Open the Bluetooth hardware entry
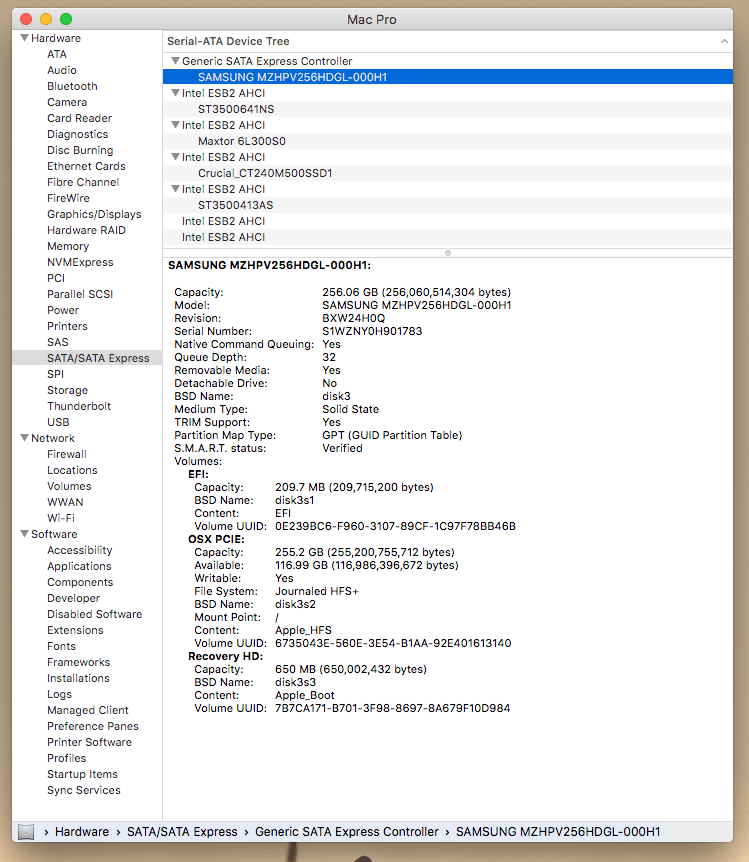749x862 pixels. pos(72,86)
